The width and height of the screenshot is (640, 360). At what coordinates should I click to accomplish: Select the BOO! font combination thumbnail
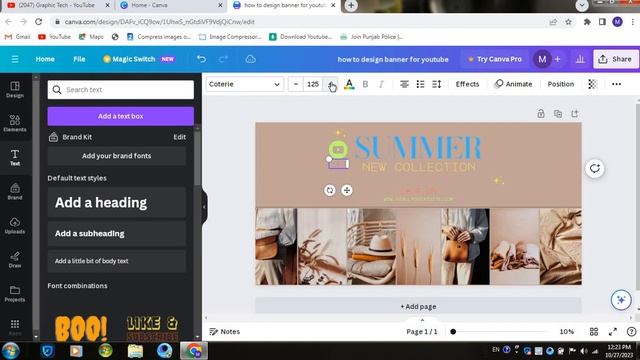click(x=81, y=328)
